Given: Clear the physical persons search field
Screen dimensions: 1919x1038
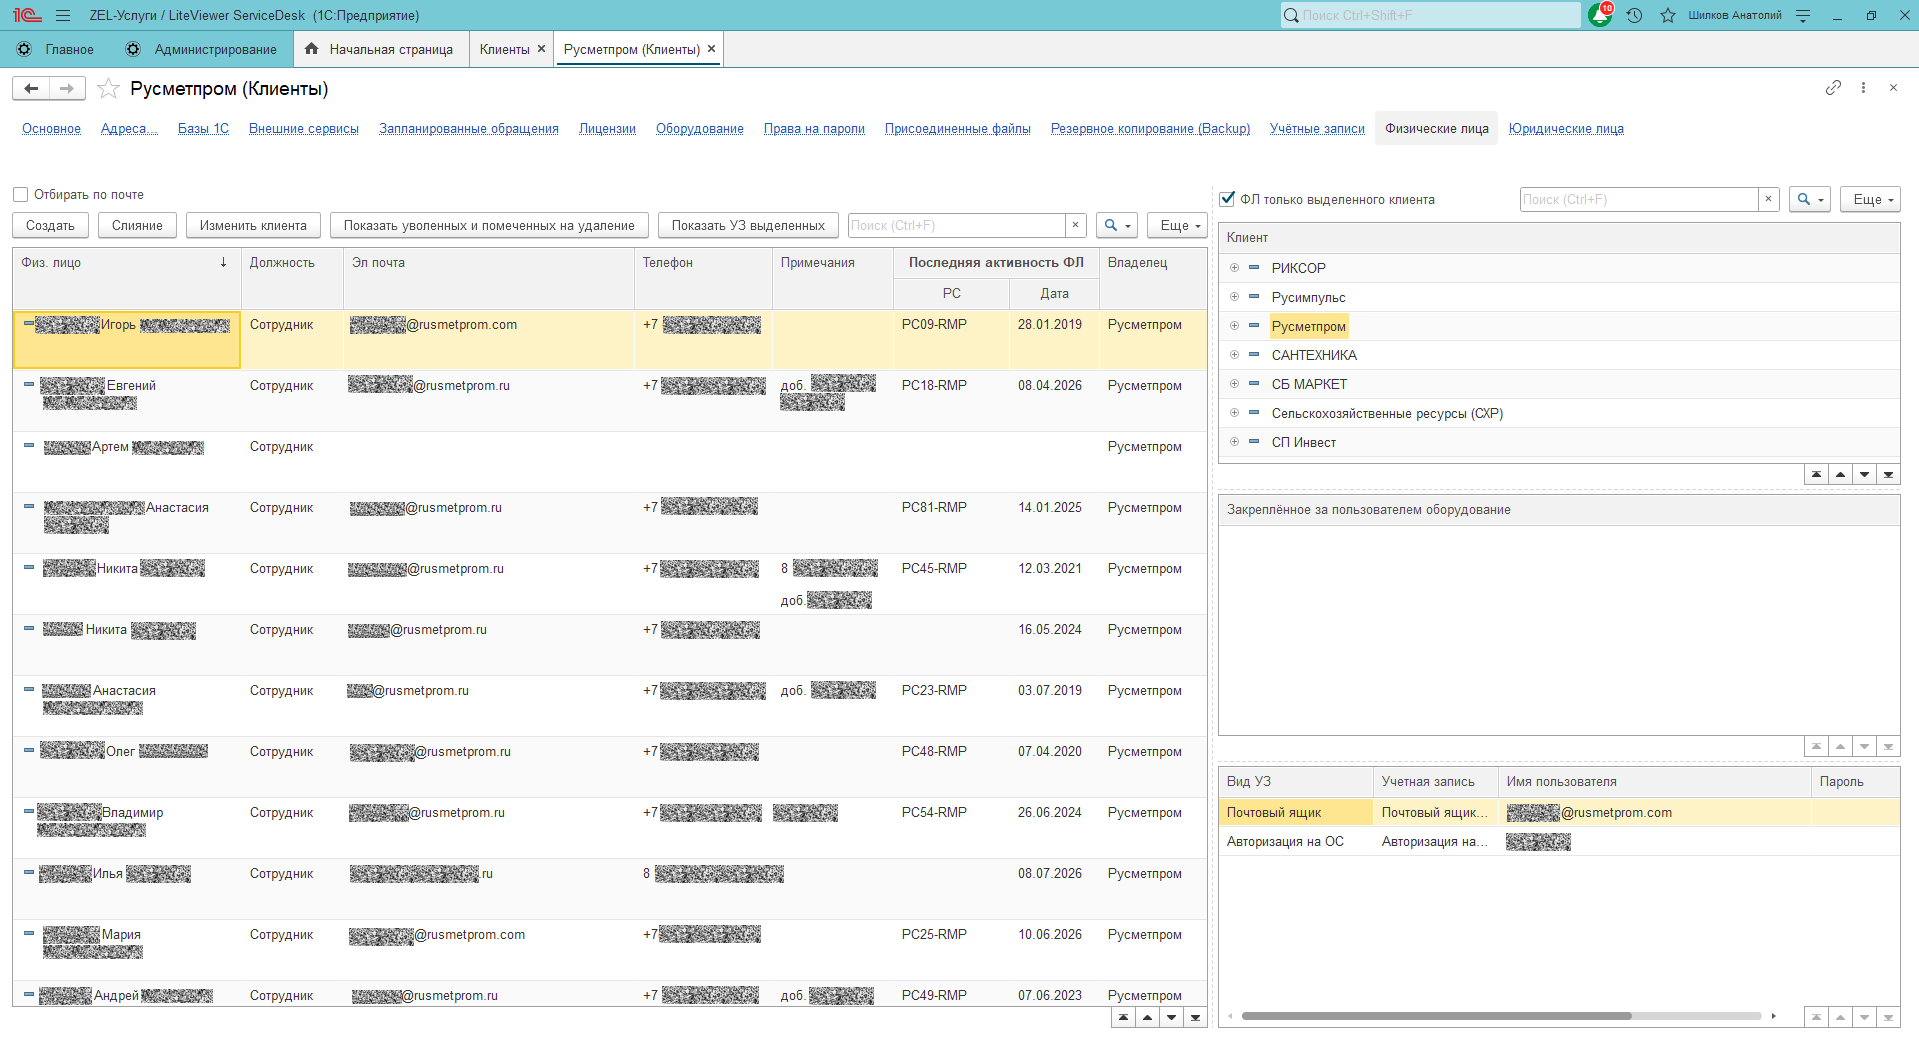Looking at the screenshot, I should click(1076, 225).
